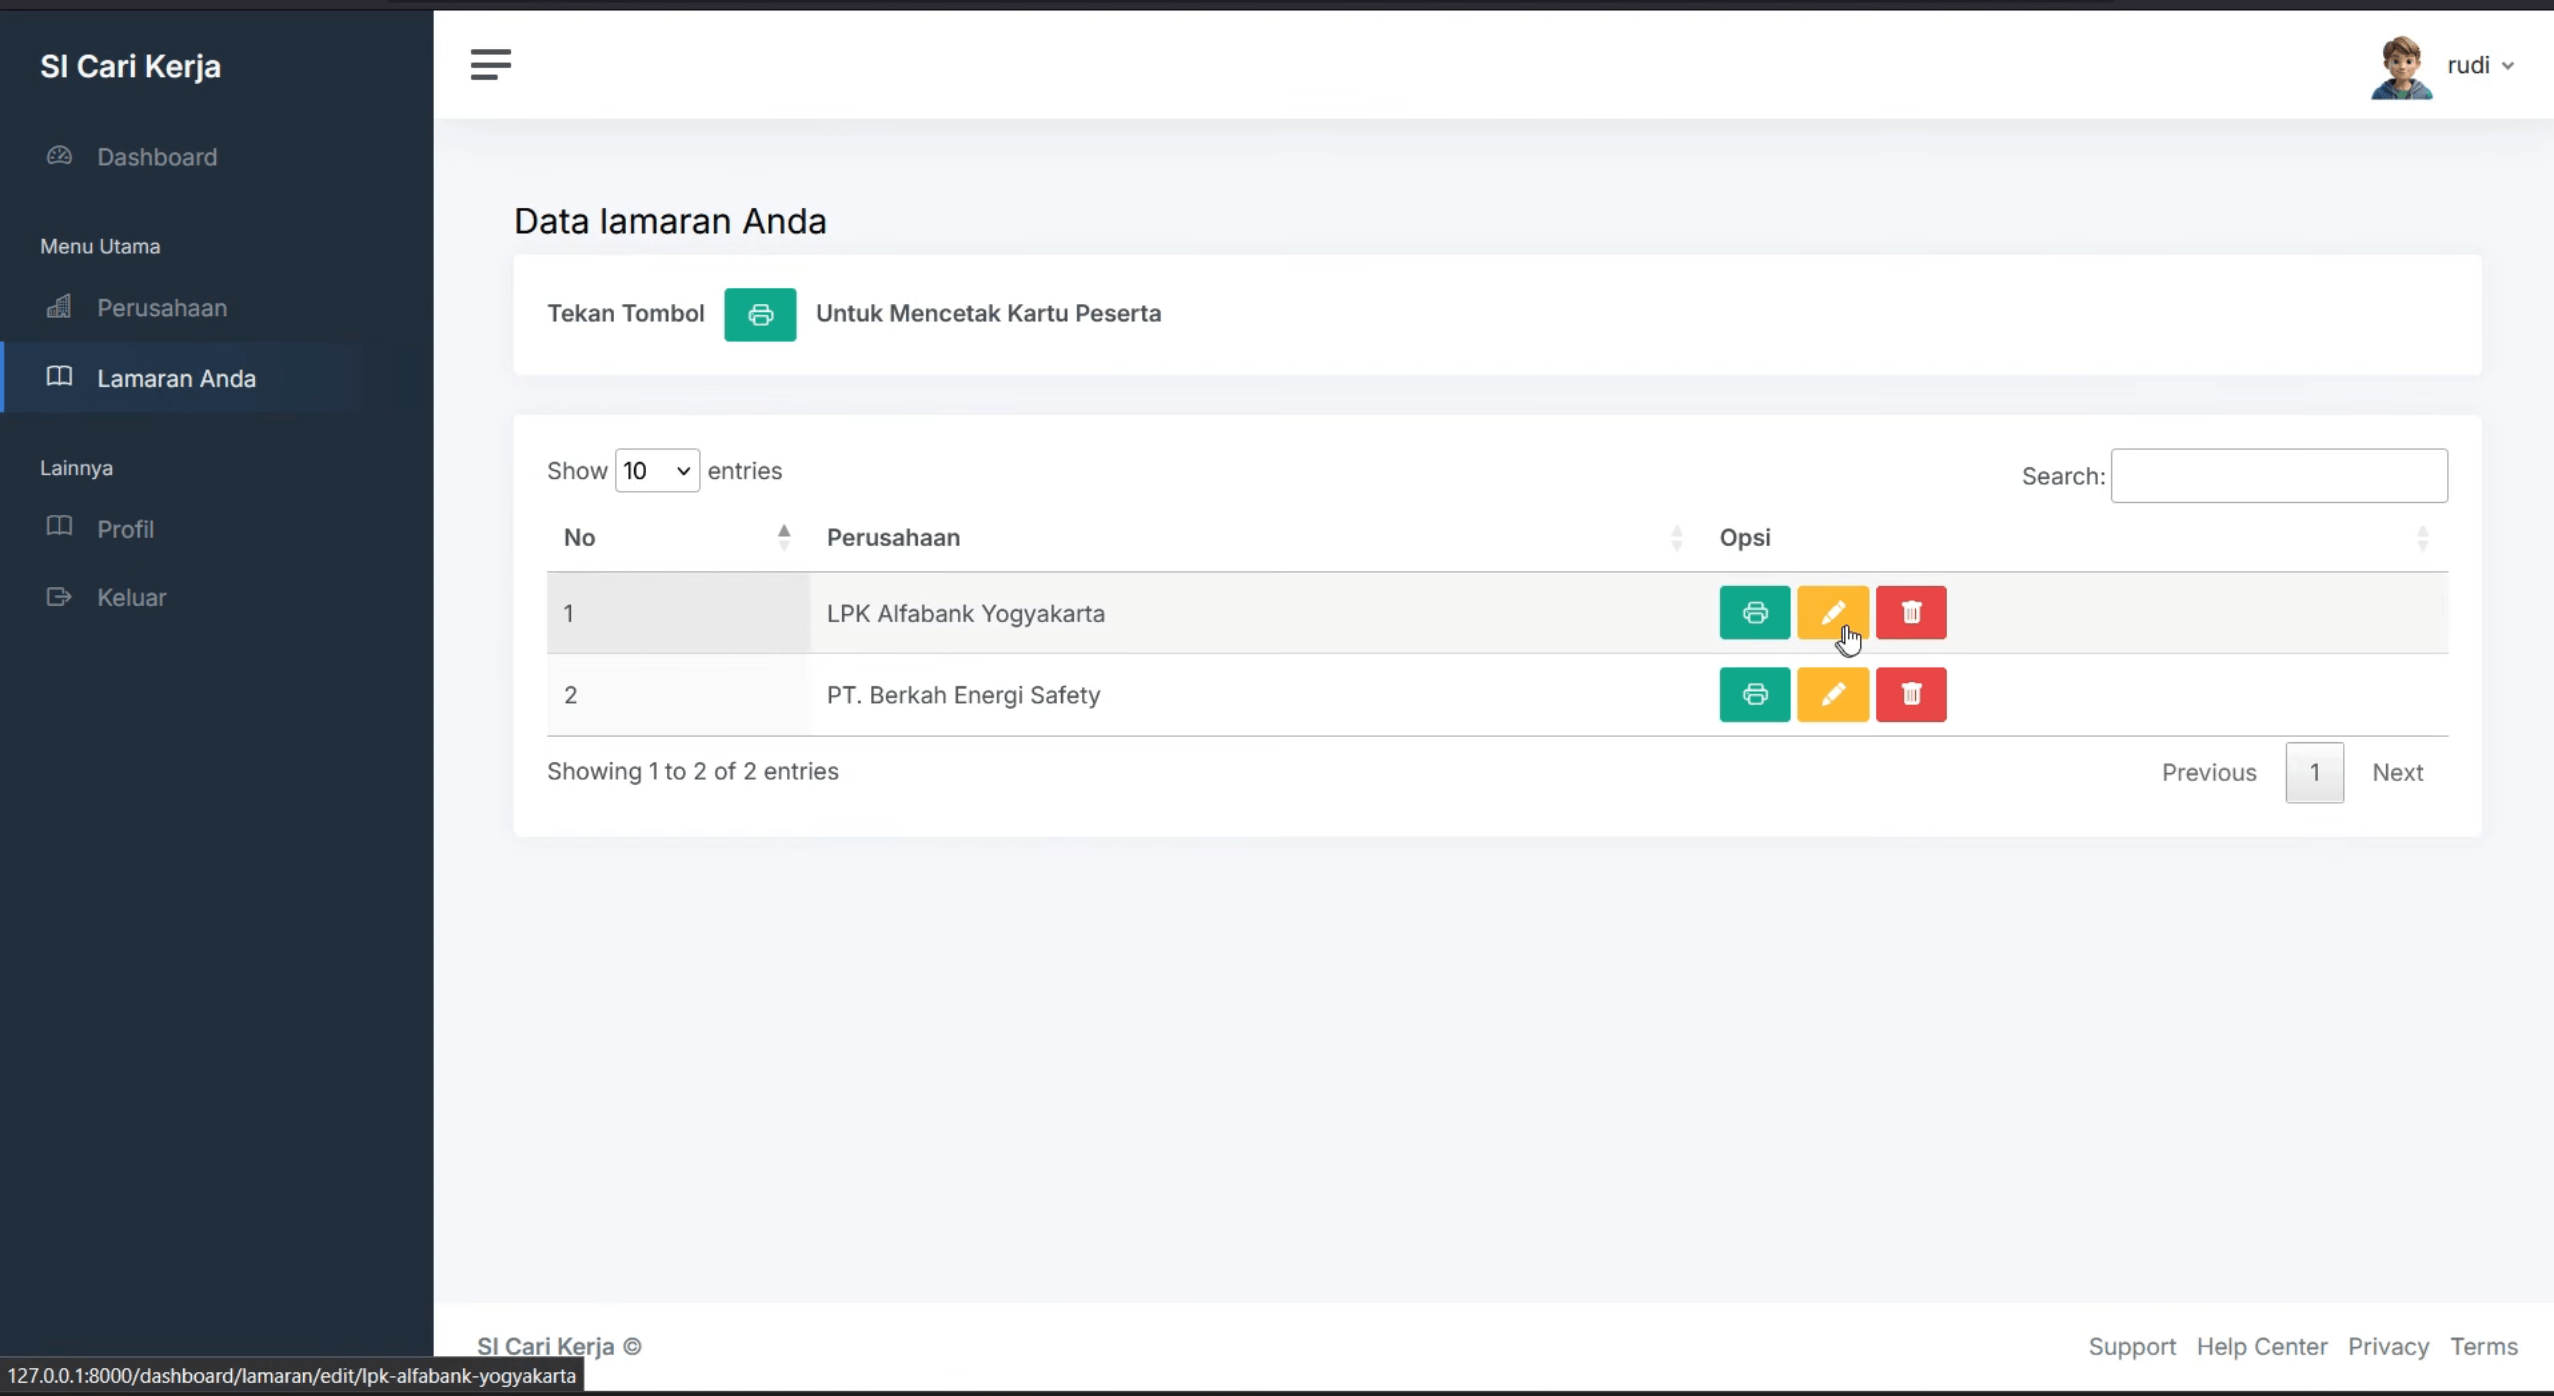Toggle the hamburger sidebar menu icon

tap(490, 65)
